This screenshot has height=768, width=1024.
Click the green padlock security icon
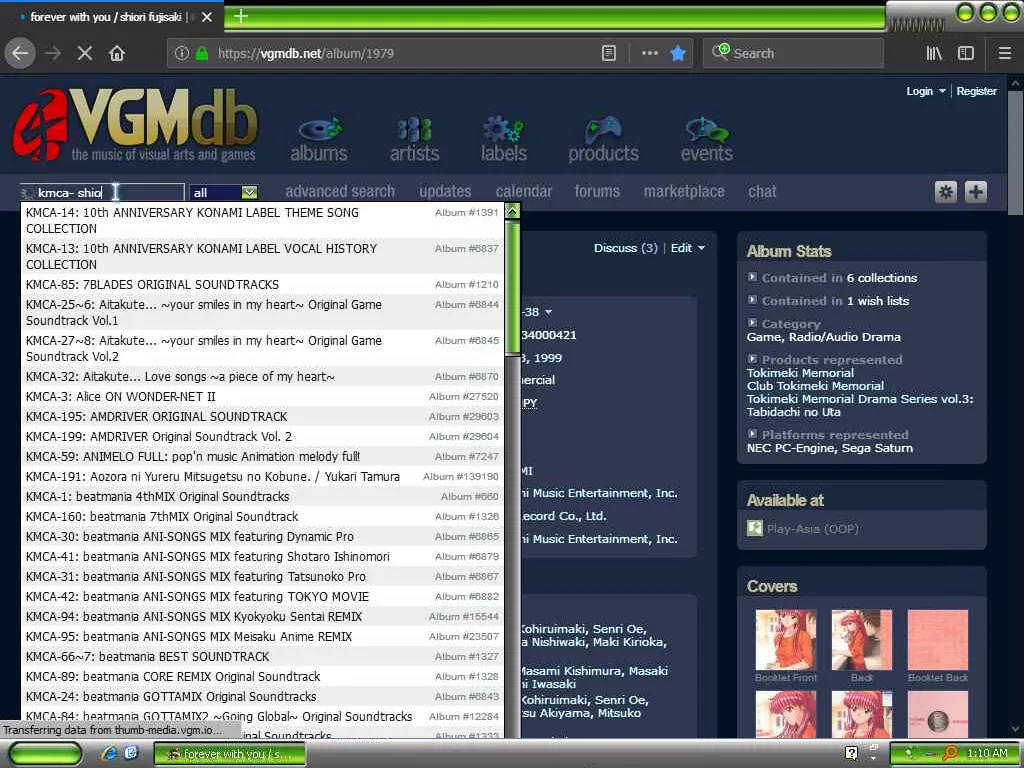tap(202, 53)
